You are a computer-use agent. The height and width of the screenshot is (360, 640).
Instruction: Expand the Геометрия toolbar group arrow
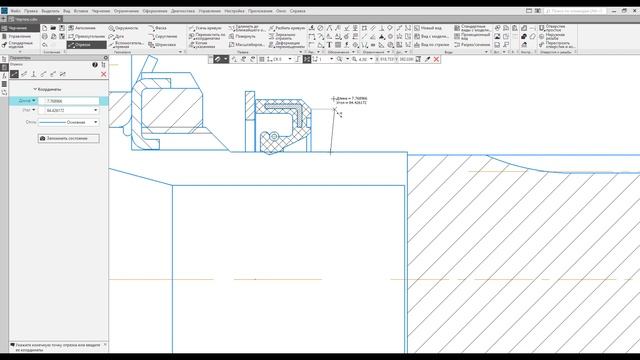click(x=180, y=52)
